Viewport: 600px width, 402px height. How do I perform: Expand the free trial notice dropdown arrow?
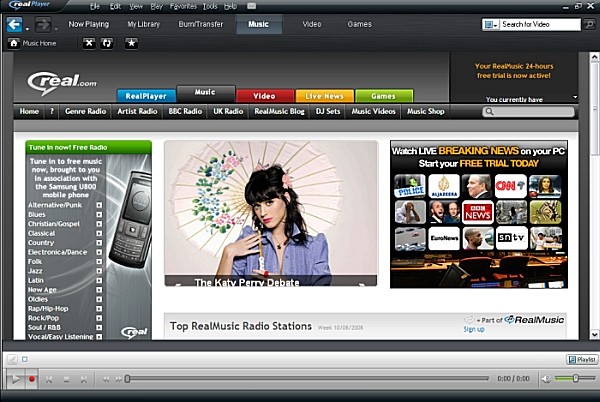coord(575,97)
